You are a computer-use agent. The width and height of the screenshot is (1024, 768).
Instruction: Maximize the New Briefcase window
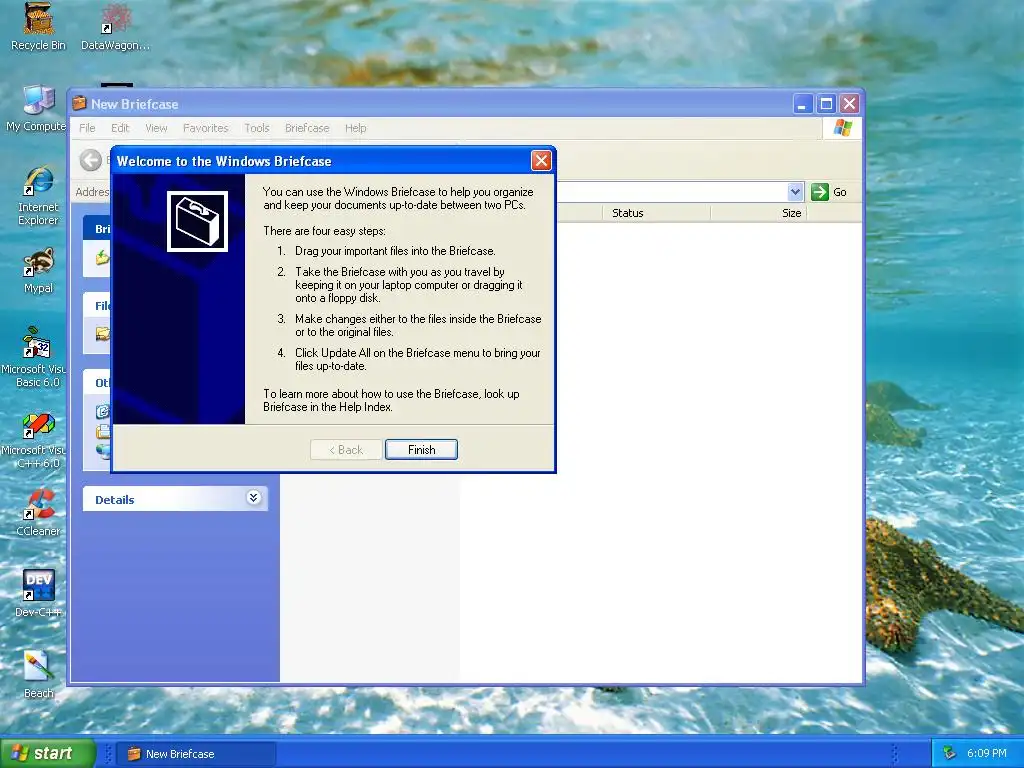pyautogui.click(x=826, y=104)
